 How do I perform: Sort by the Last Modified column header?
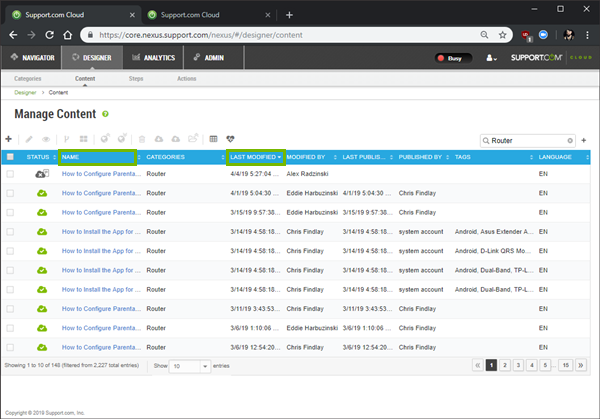coord(256,157)
